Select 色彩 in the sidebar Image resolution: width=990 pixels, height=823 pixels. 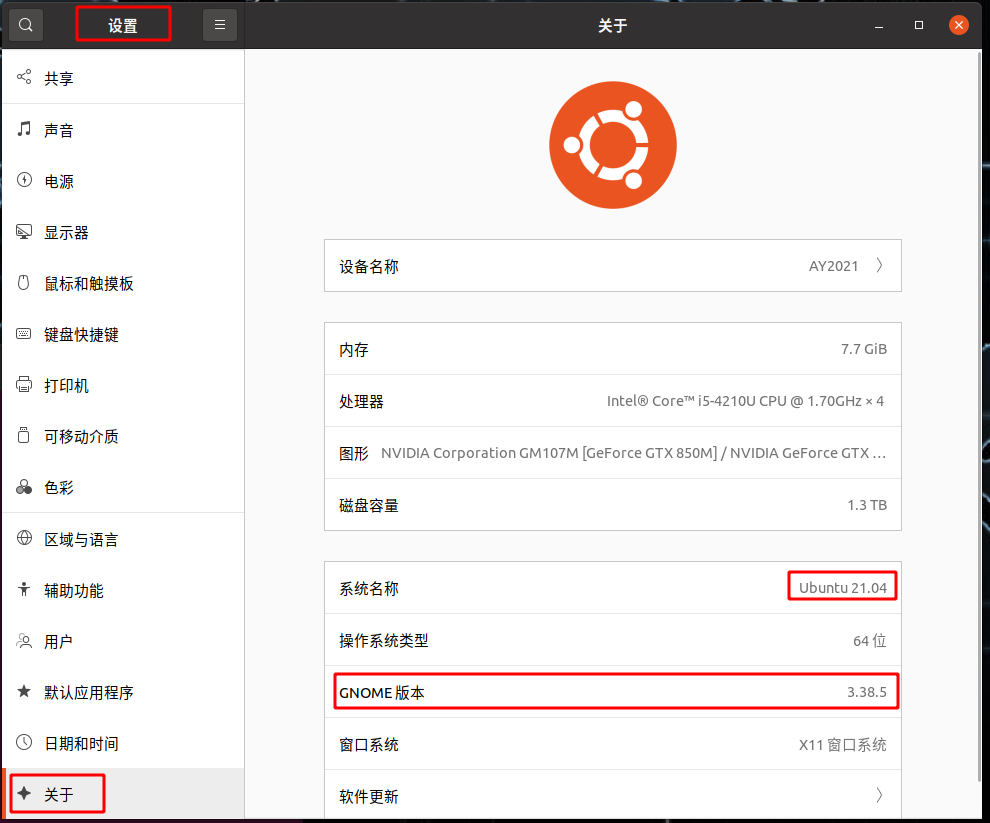pyautogui.click(x=123, y=487)
